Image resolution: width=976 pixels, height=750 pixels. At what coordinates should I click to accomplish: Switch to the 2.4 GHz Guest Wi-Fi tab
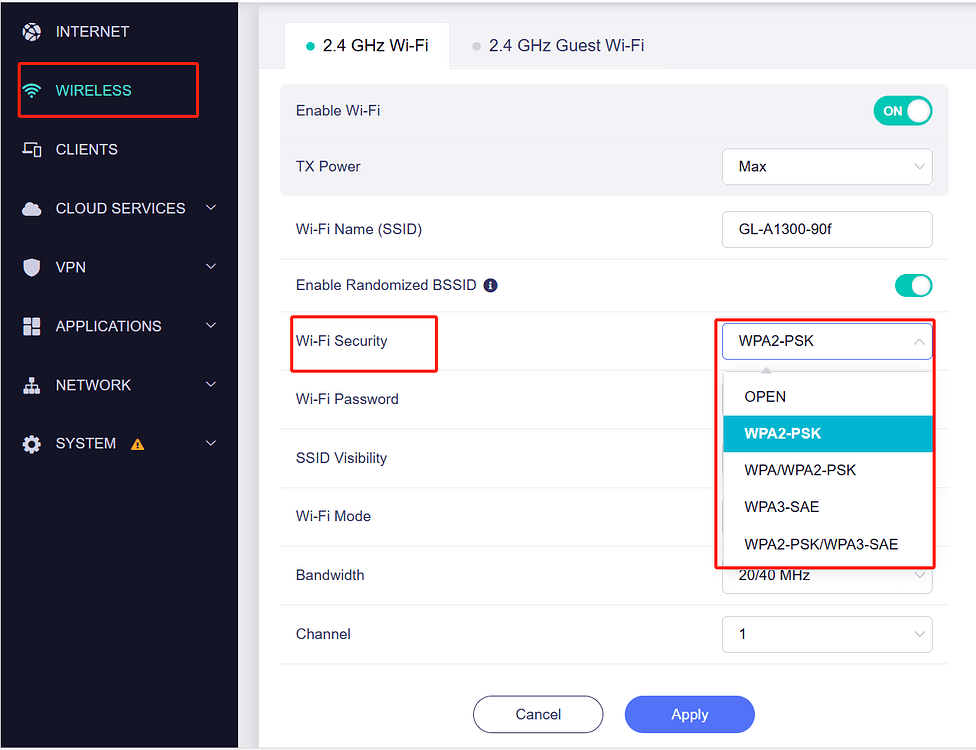558,46
